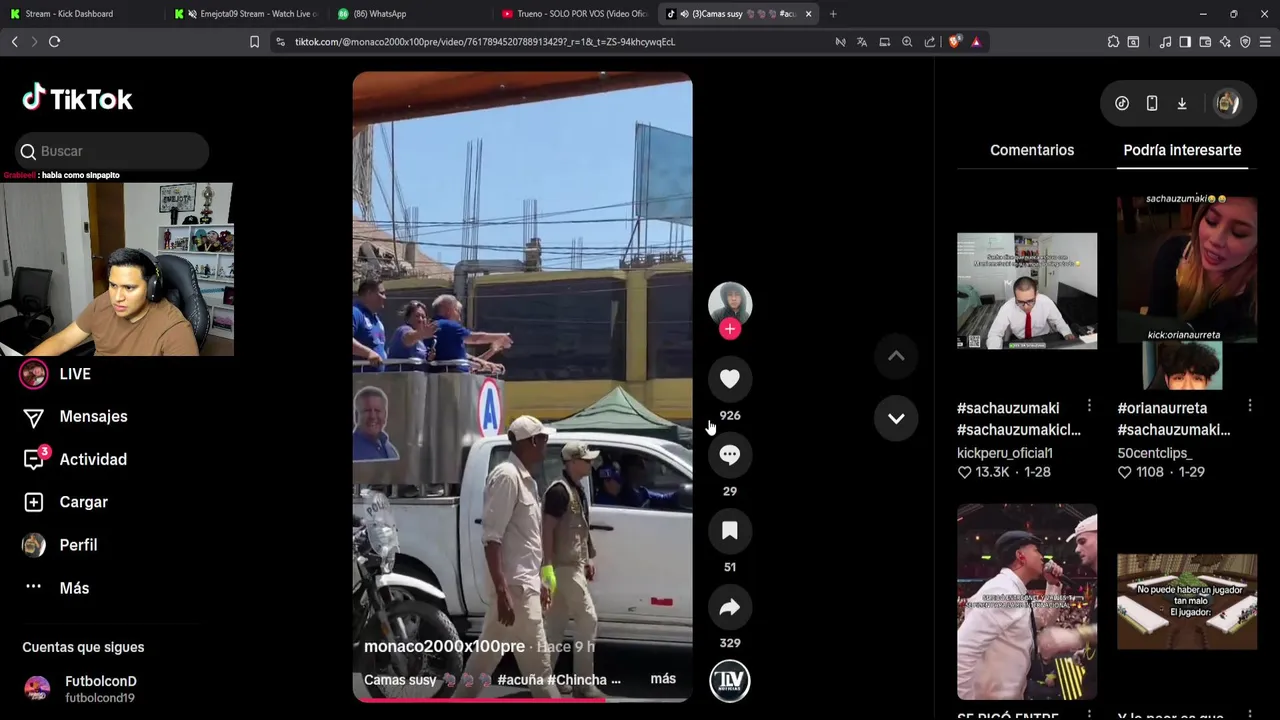The height and width of the screenshot is (720, 1280).
Task: Switch to Stream - Kick Dashboard tab
Action: tap(80, 14)
